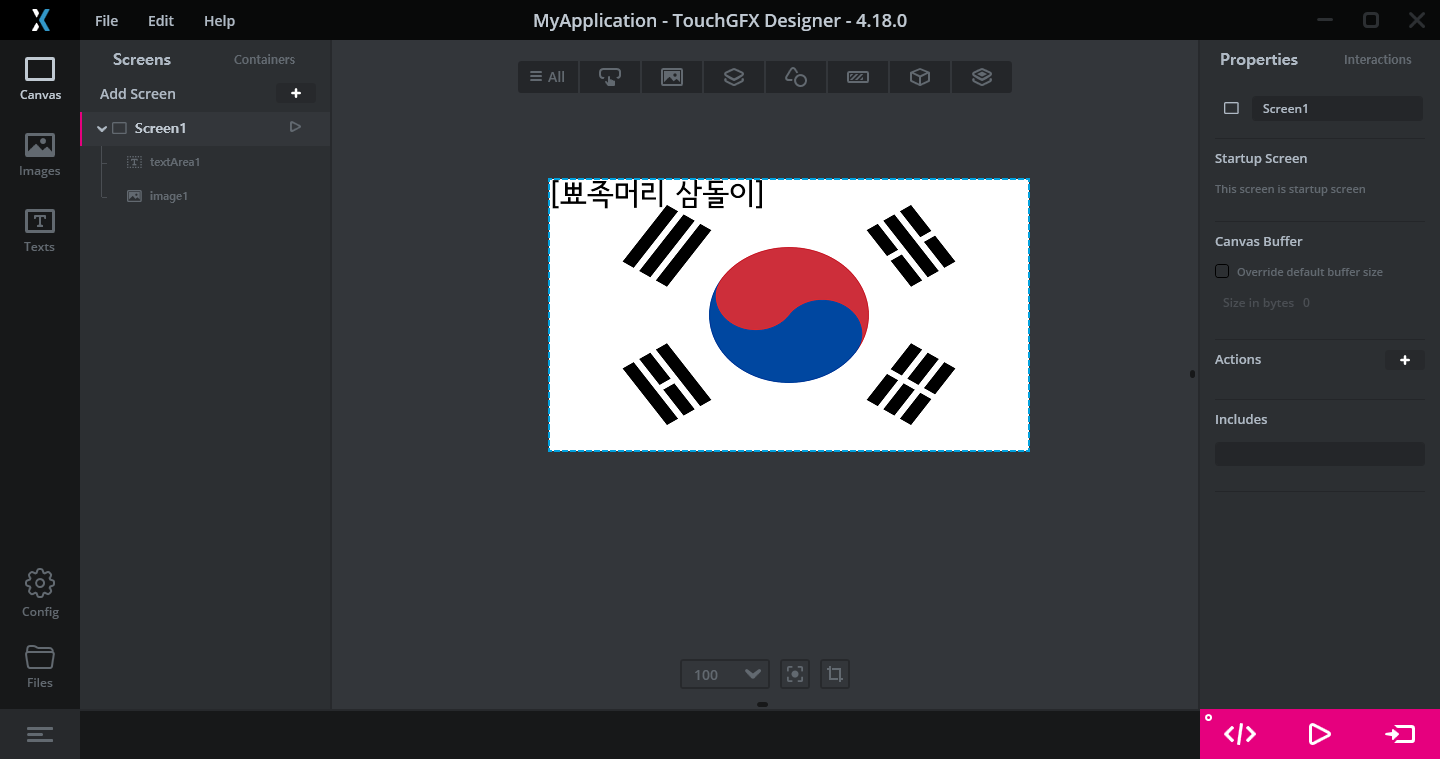Open the Images widget category in toolbar
Screen dimensions: 1440x759
[x=672, y=77]
